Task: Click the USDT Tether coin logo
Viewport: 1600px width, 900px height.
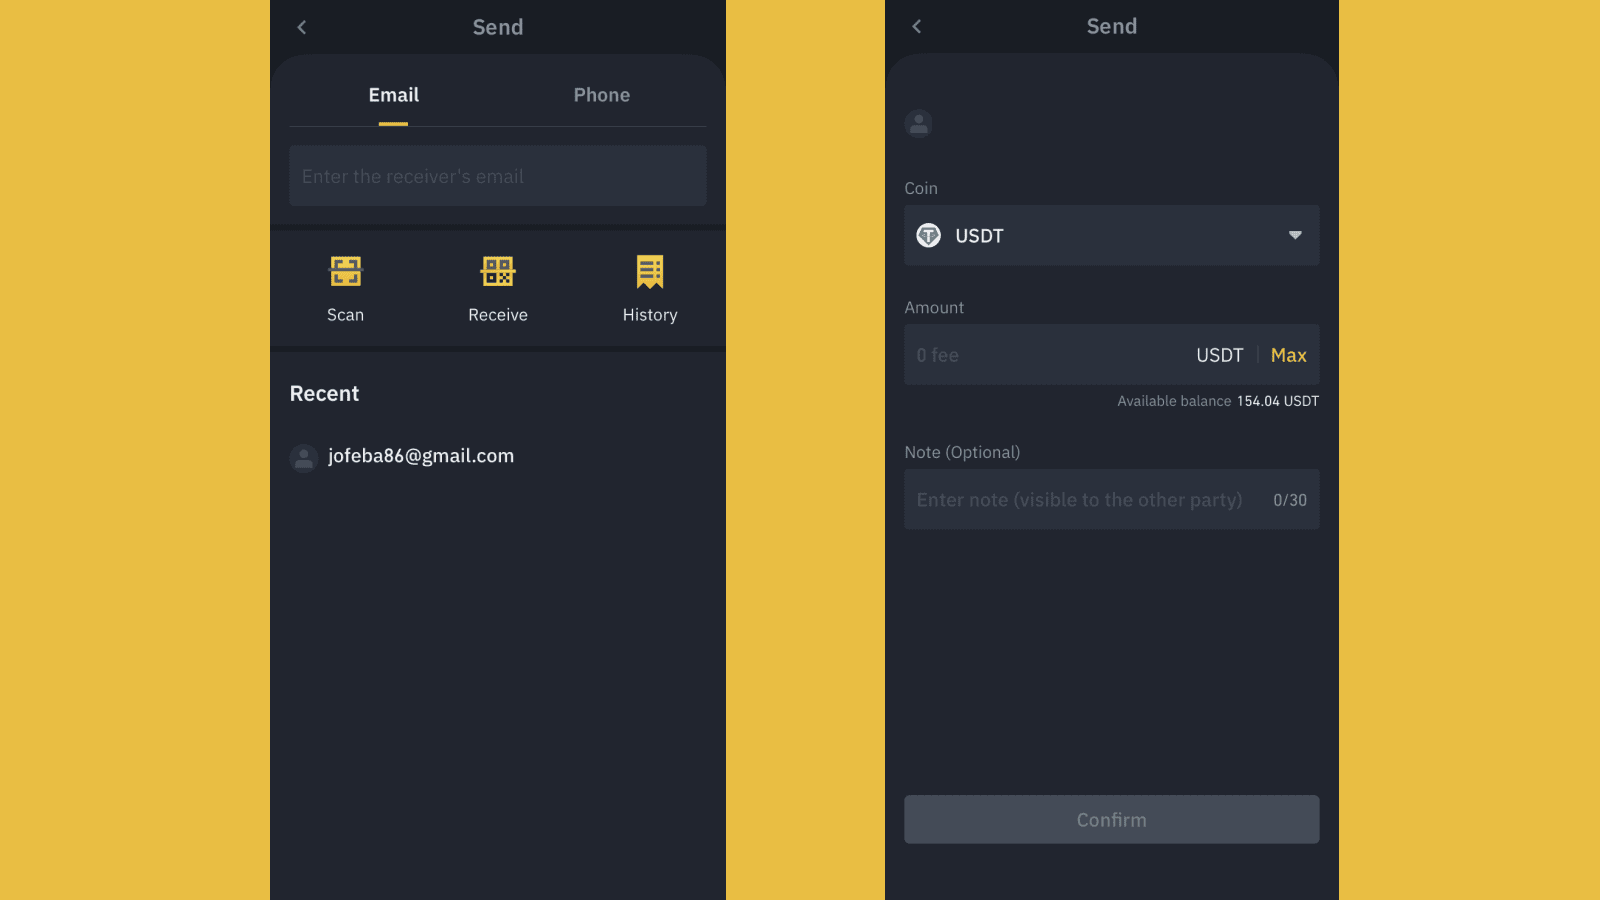Action: [929, 235]
